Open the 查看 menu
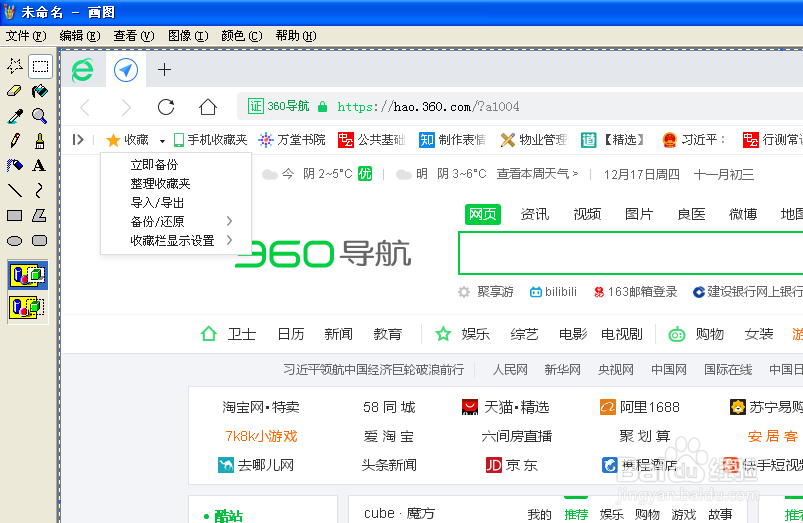Screen dimensions: 803x523 (134, 36)
